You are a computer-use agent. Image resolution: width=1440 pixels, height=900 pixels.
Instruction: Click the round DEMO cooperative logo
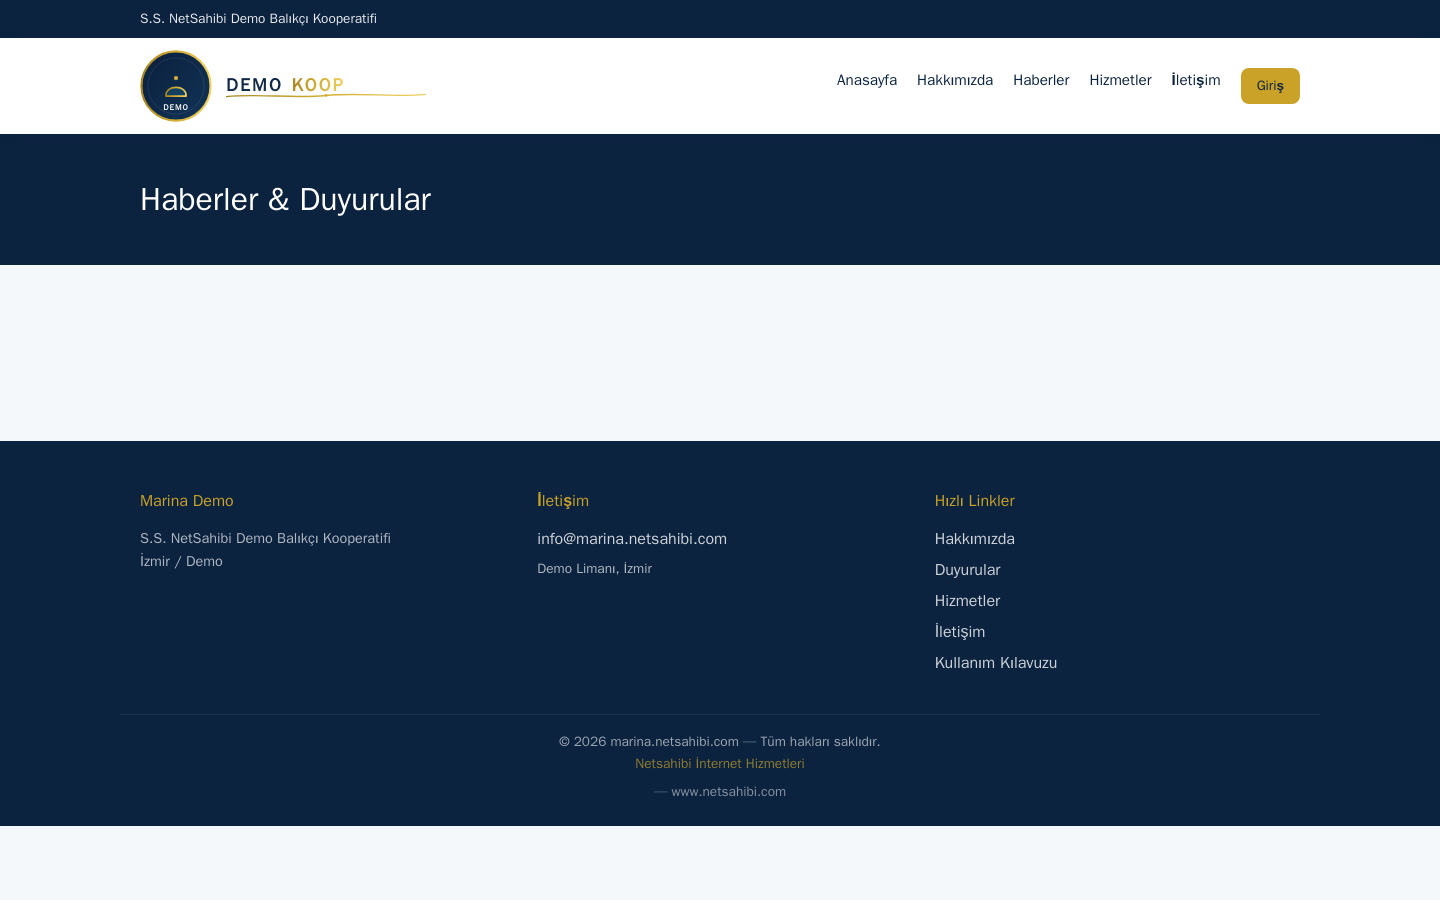[176, 86]
